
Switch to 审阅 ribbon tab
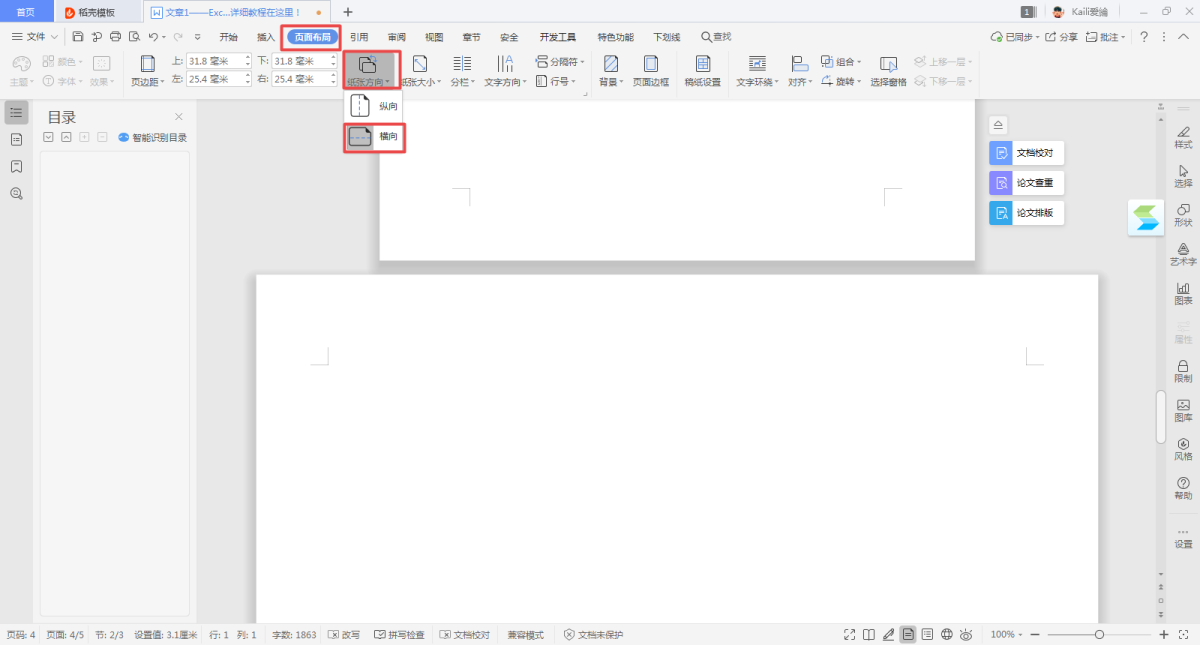tap(397, 37)
